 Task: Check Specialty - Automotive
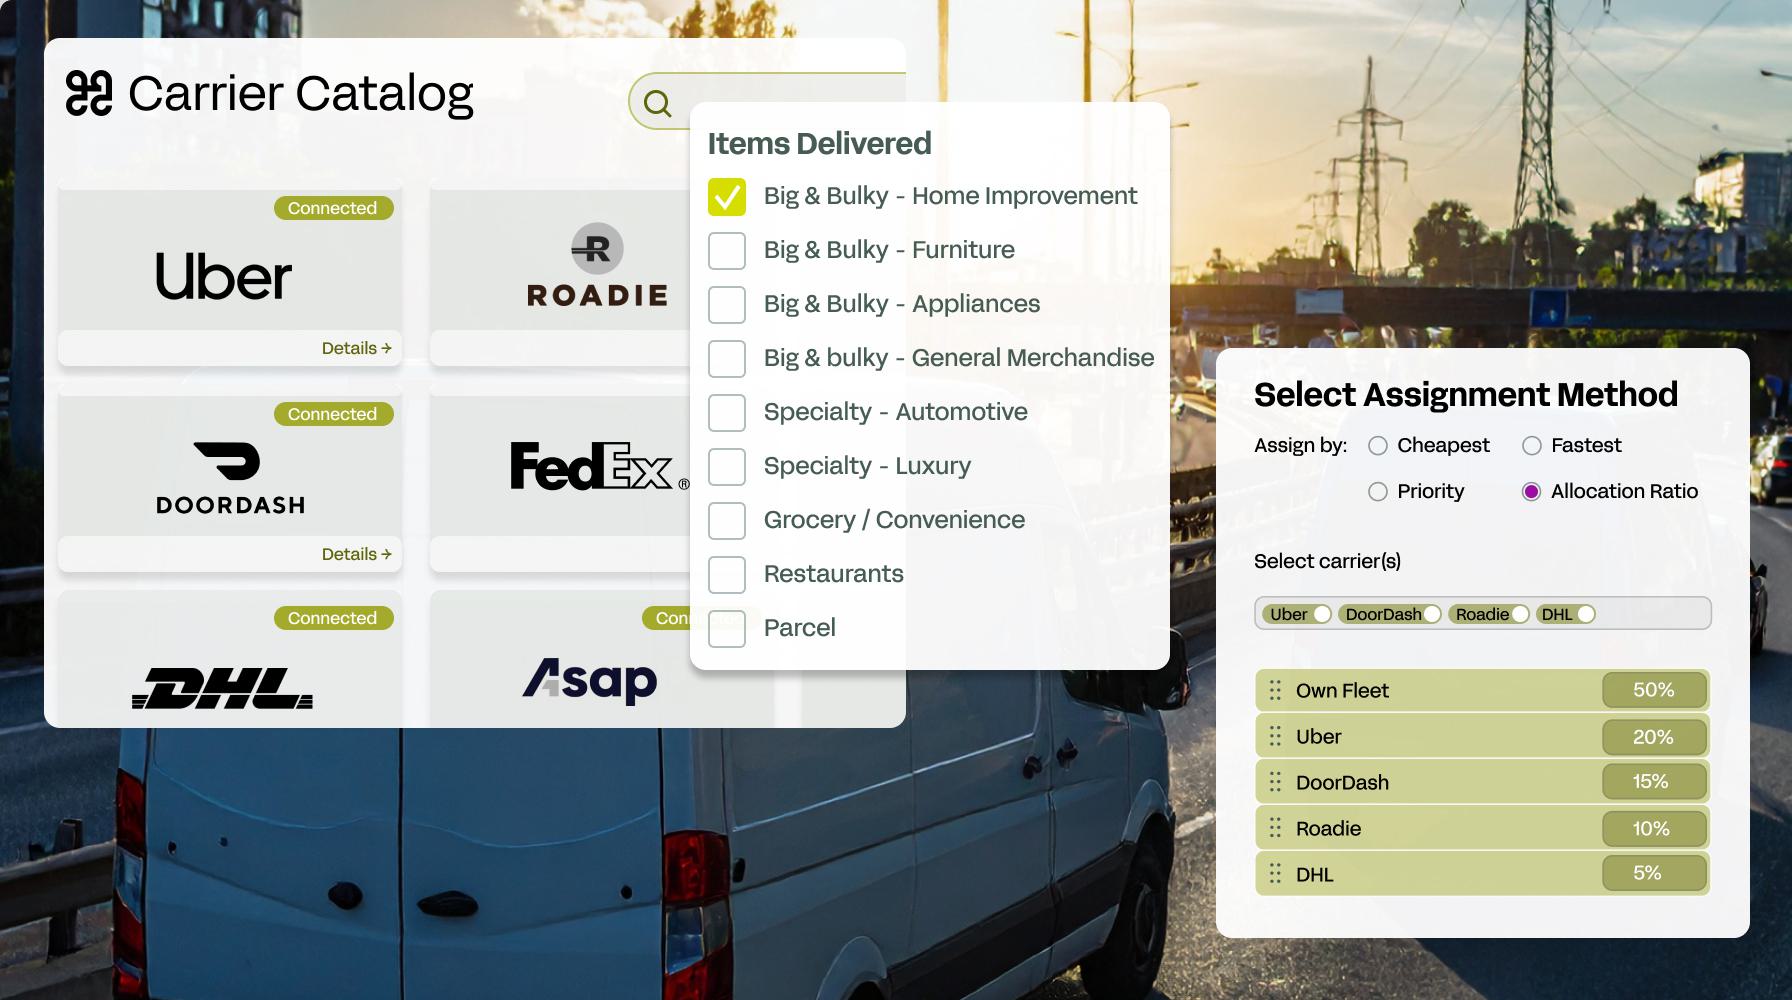tap(727, 413)
